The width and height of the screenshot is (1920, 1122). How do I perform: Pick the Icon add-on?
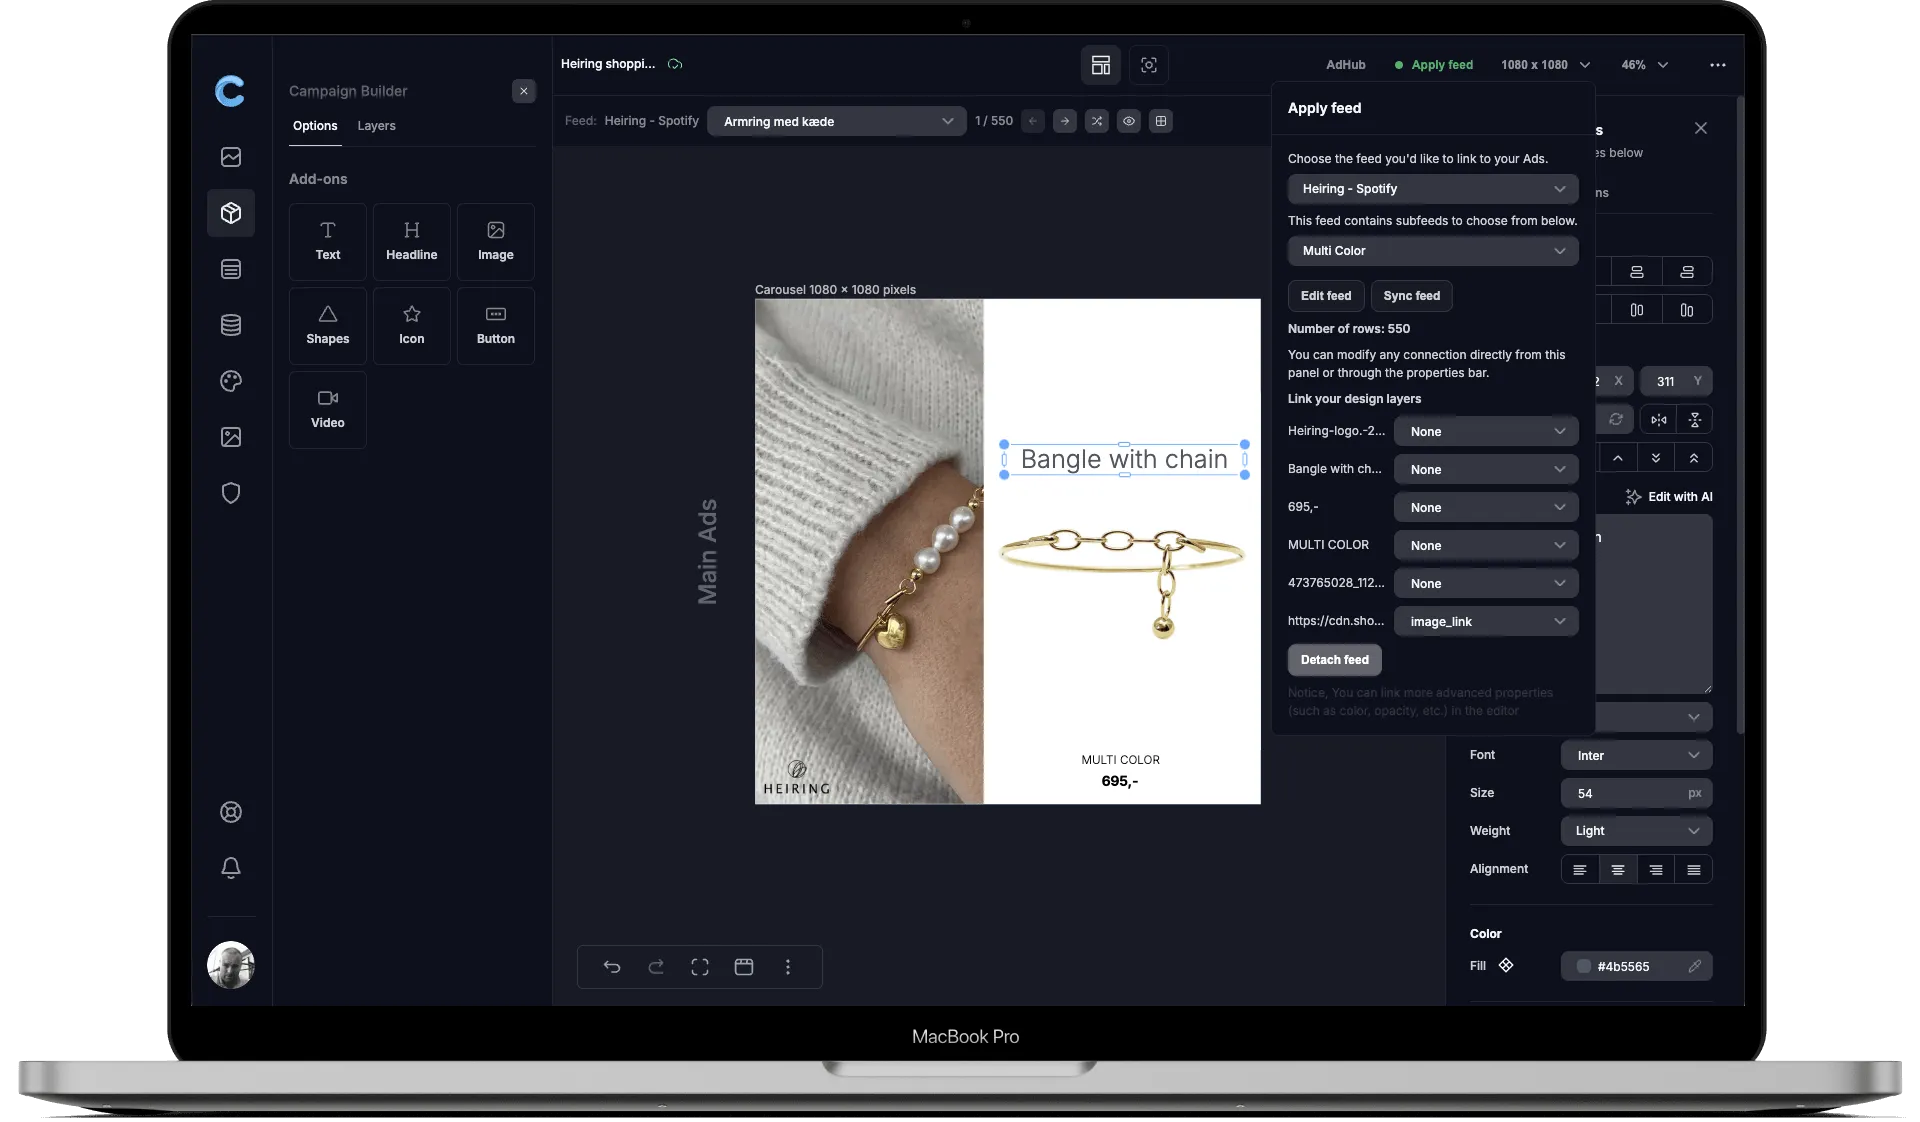tap(411, 325)
